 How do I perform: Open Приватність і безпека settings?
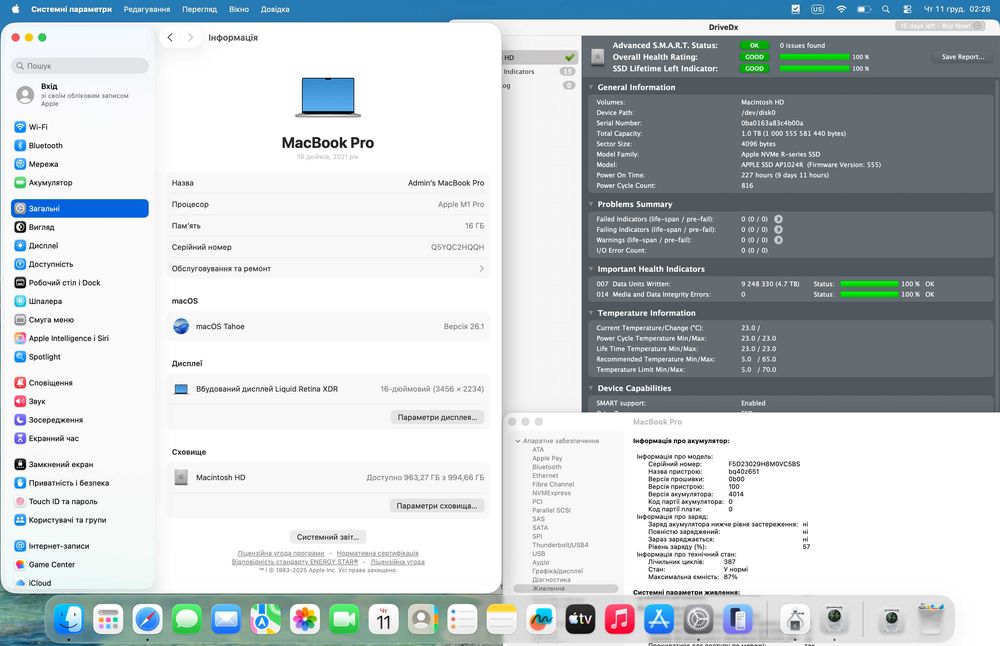[x=80, y=483]
